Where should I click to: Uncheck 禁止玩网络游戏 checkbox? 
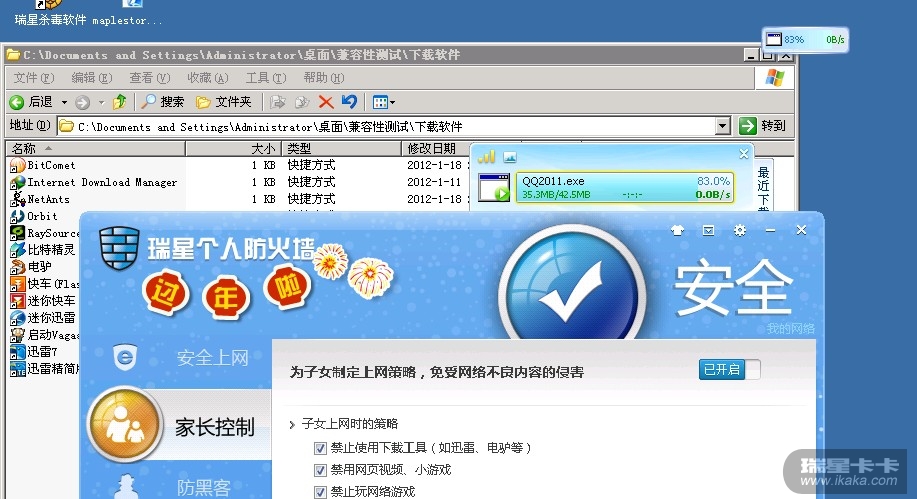[320, 492]
